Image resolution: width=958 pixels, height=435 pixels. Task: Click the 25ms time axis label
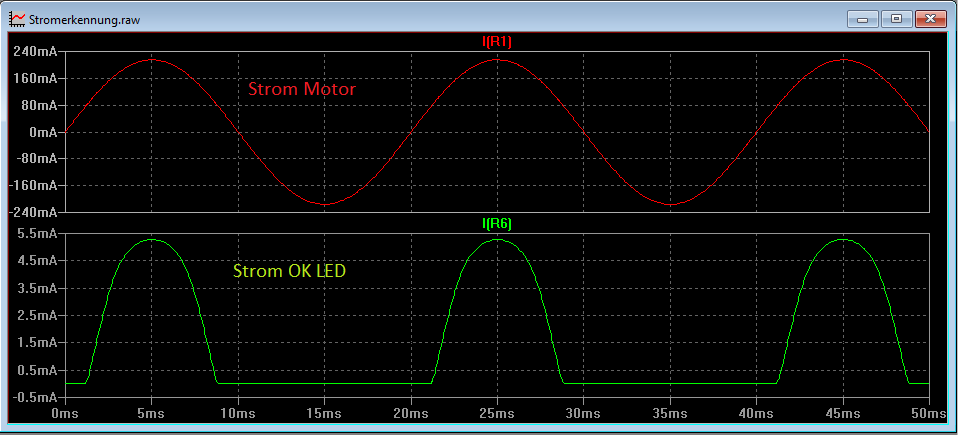click(x=497, y=412)
